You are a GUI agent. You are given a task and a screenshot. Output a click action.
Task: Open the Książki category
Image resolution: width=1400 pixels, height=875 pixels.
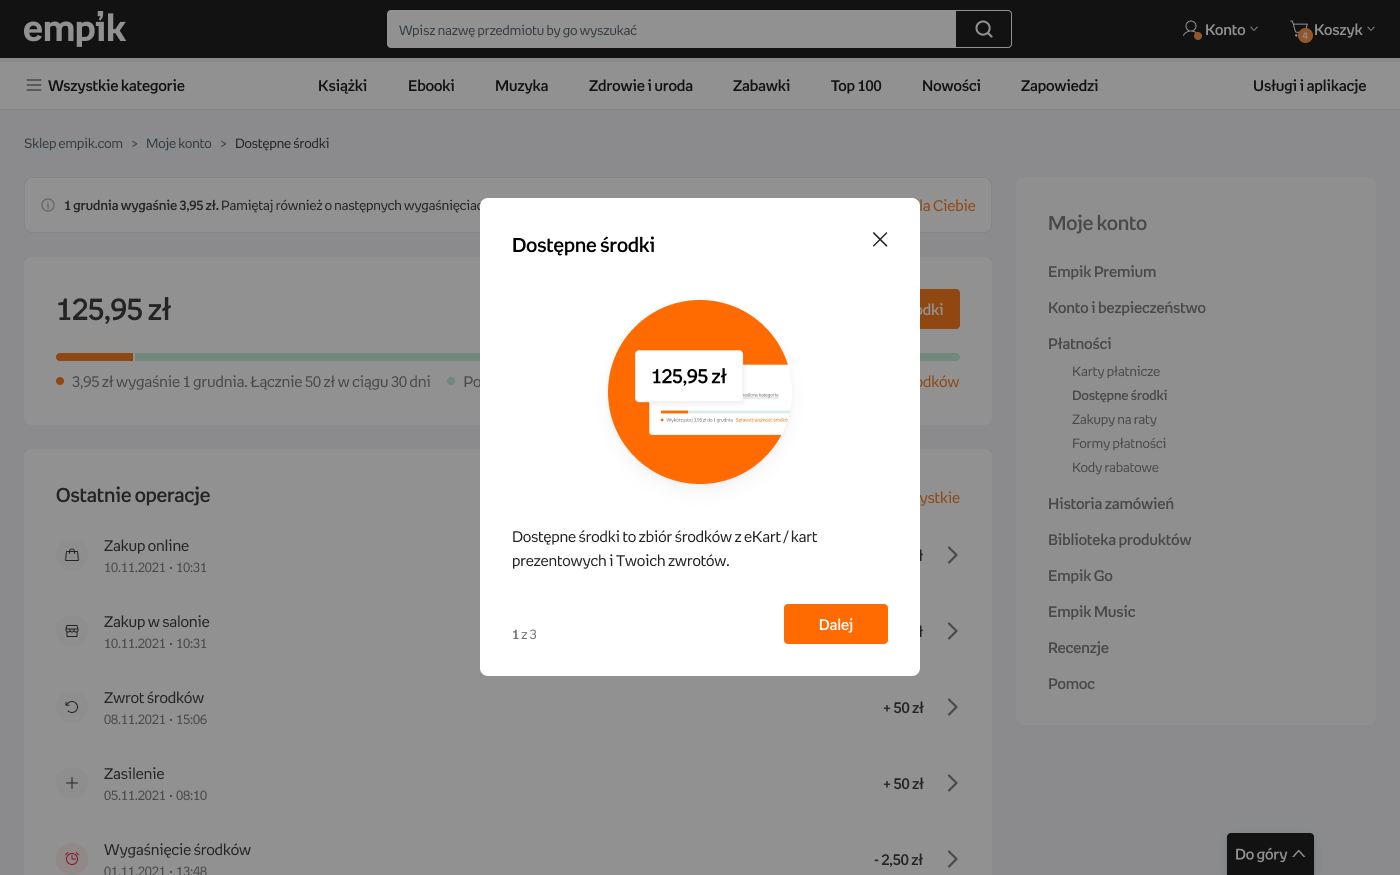(x=342, y=85)
